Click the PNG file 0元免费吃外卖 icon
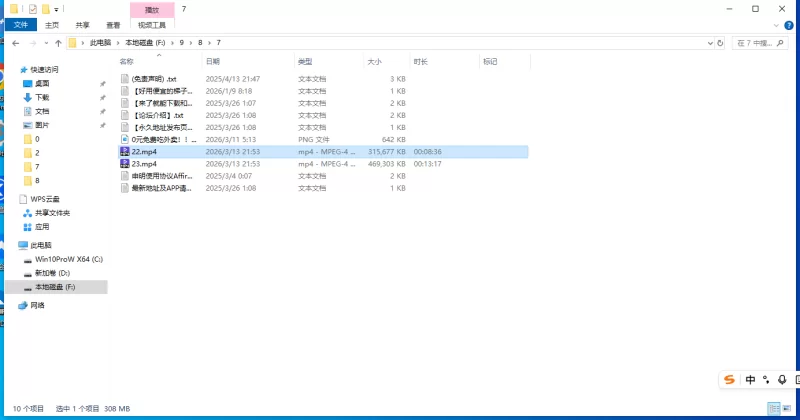This screenshot has height=420, width=800. point(124,139)
